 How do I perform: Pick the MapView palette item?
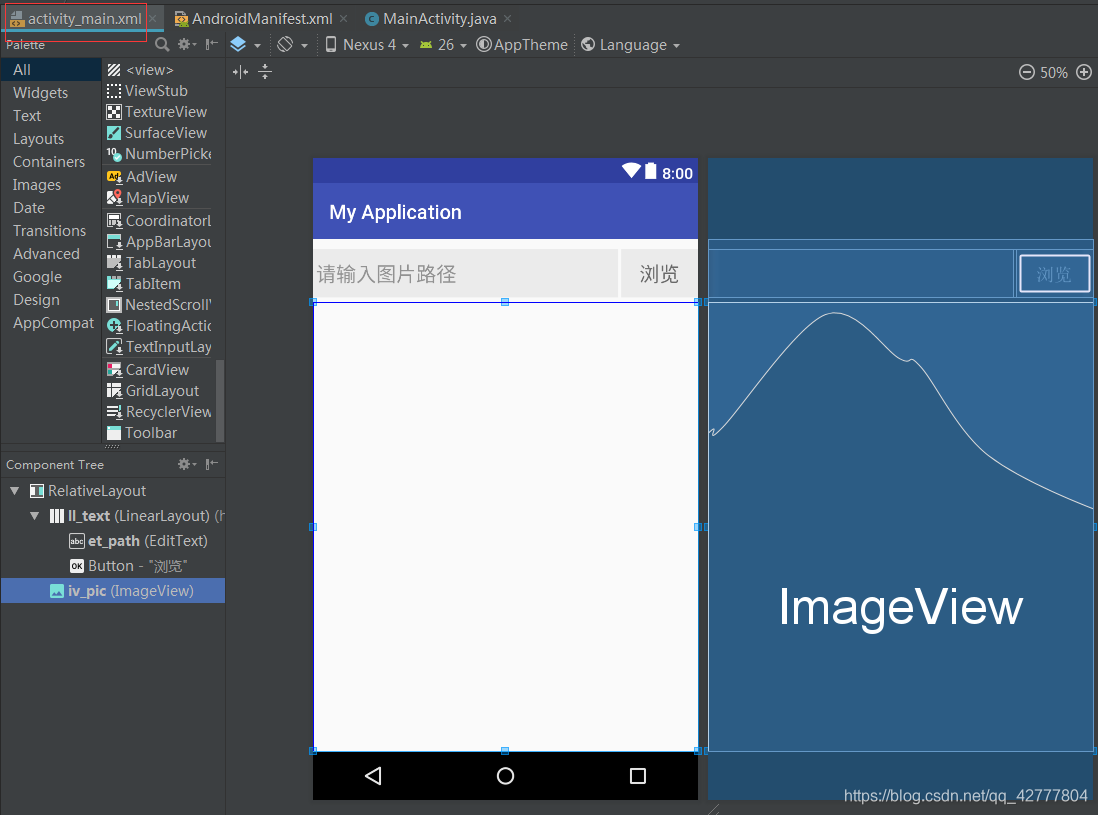[158, 197]
